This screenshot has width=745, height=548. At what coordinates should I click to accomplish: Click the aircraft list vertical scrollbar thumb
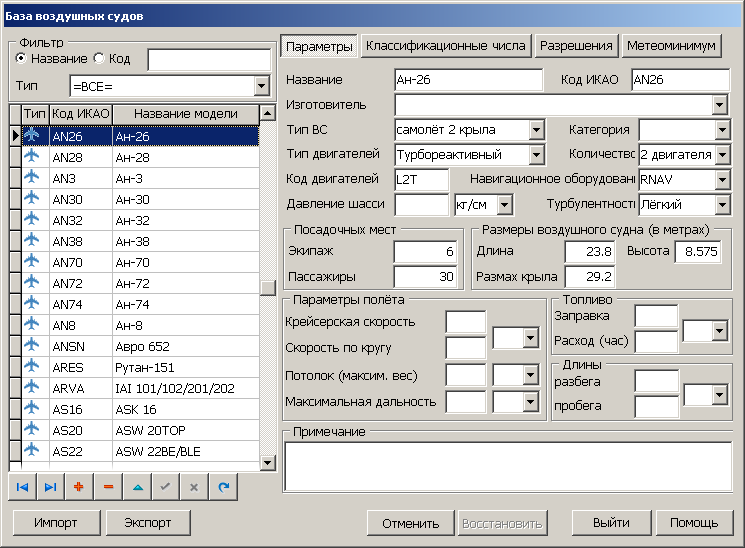coord(267,288)
